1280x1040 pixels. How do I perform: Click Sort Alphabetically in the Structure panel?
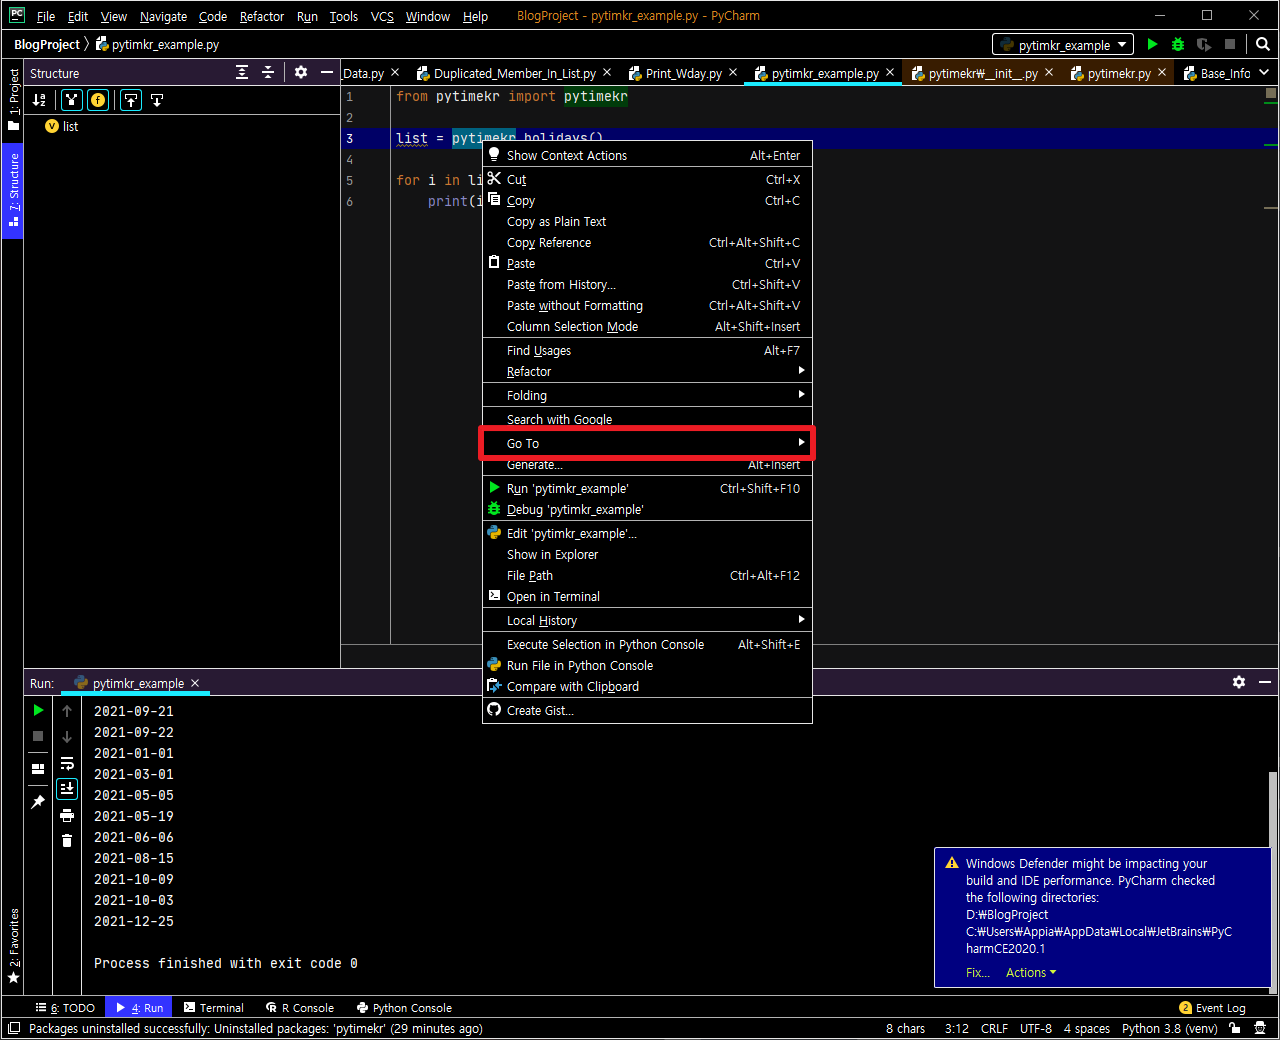click(x=39, y=100)
